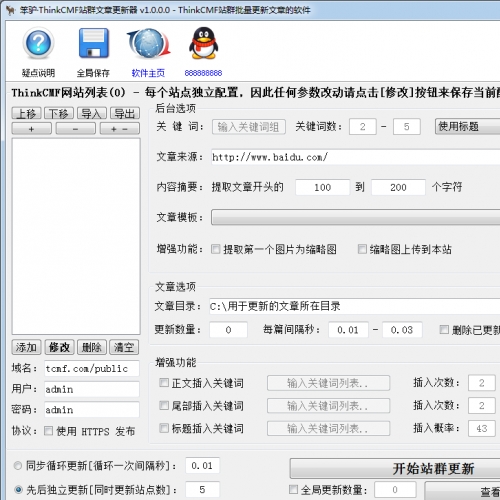Click the plus-minus invert selection button
This screenshot has height=500, width=500.
pyautogui.click(x=120, y=129)
